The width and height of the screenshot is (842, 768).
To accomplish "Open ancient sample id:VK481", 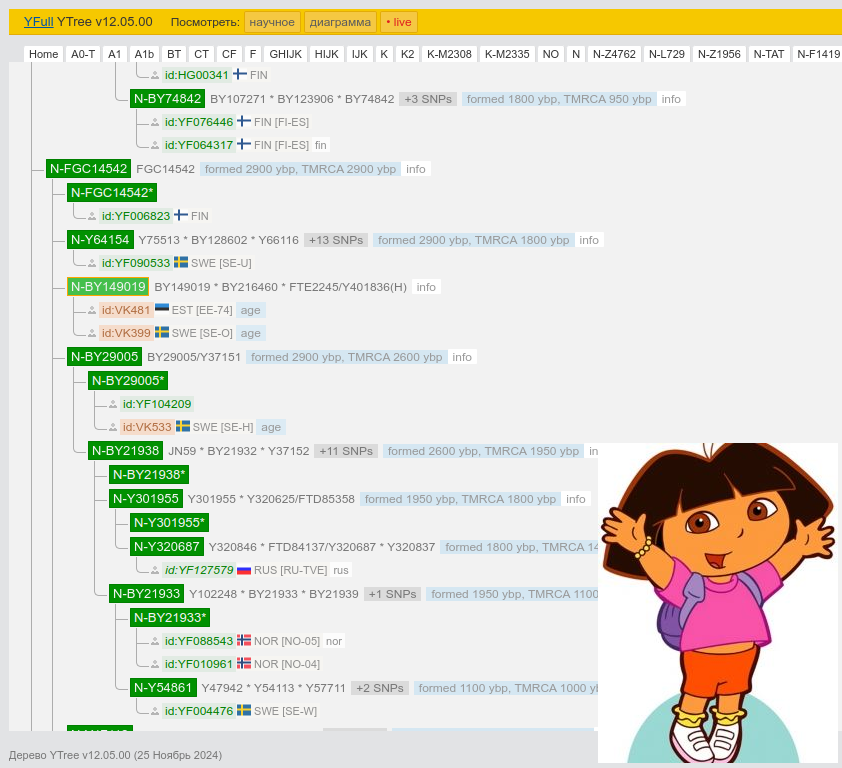I will [126, 310].
